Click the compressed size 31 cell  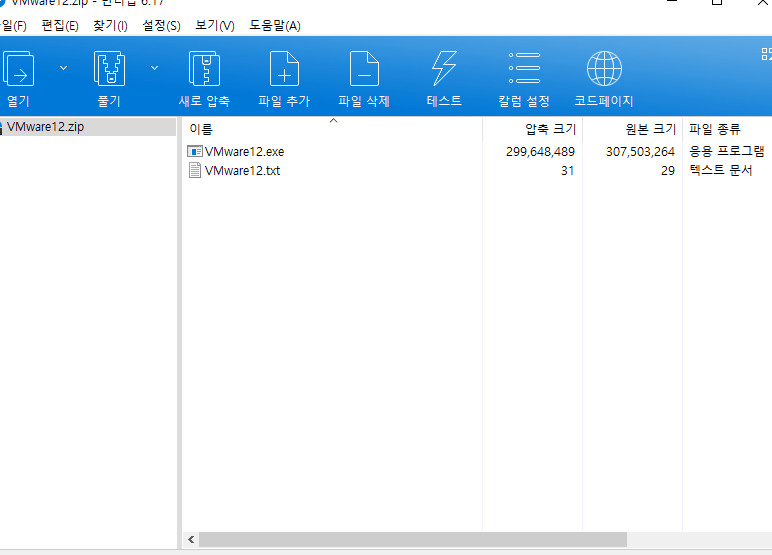click(568, 171)
